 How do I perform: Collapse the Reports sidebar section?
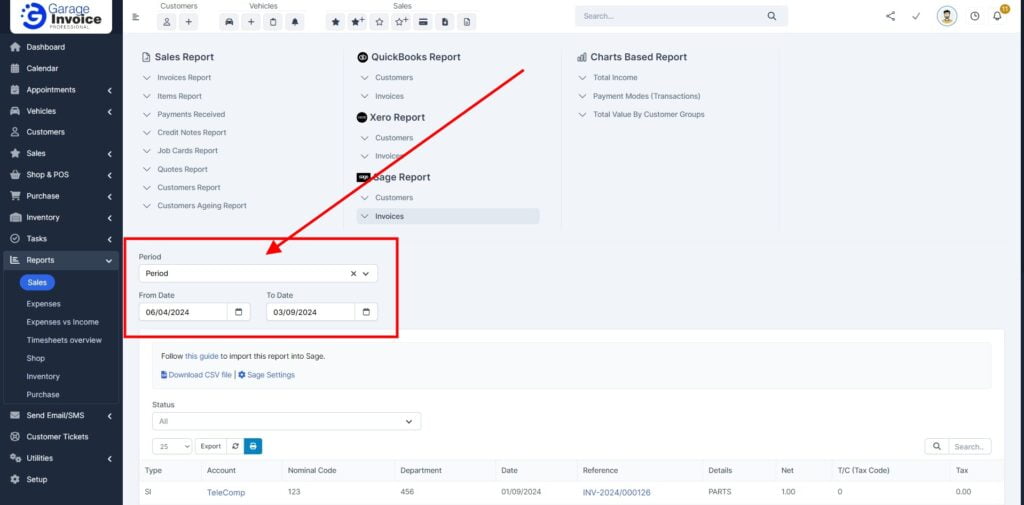[61, 260]
